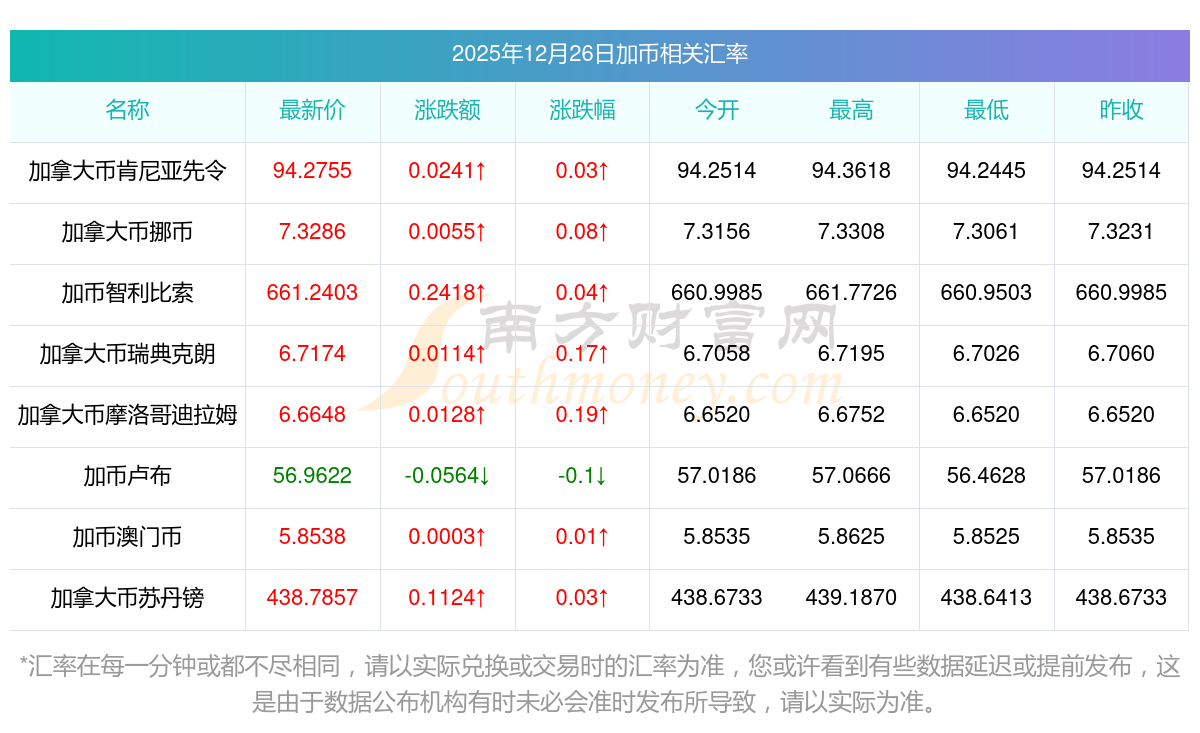
Task: Click the change amount 0.0241↑
Action: tap(447, 171)
